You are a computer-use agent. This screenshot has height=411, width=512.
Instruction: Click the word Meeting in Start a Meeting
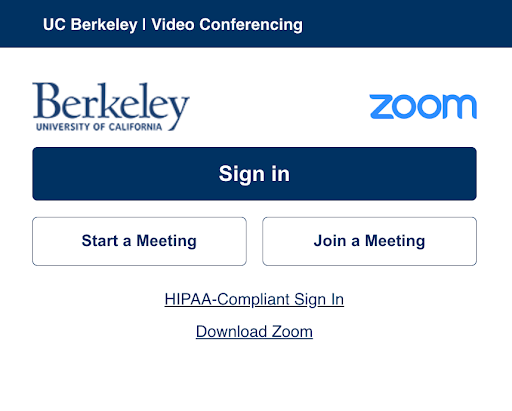click(x=166, y=241)
